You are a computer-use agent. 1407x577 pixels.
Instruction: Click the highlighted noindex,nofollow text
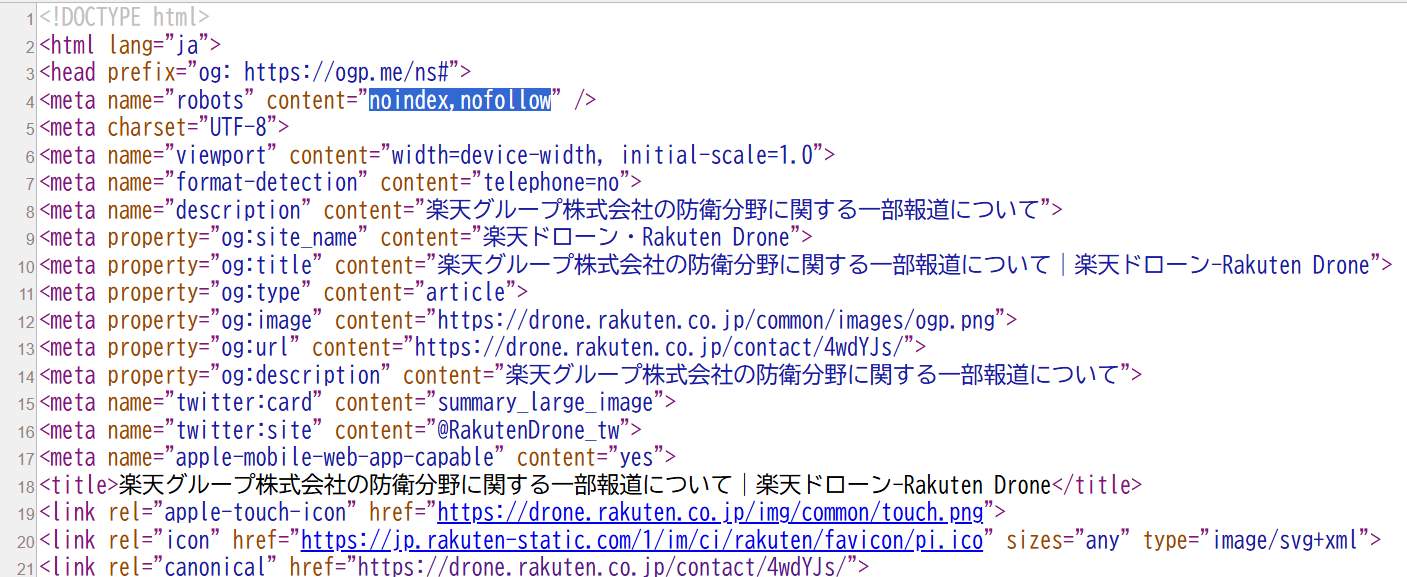coord(460,100)
